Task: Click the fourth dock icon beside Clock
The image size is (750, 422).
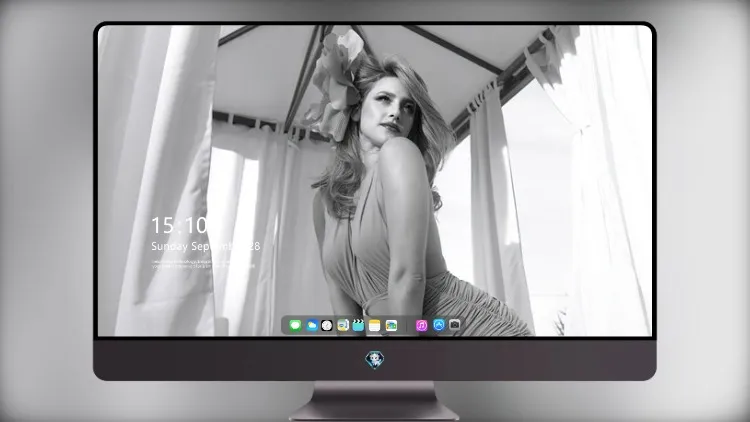Action: tap(343, 325)
